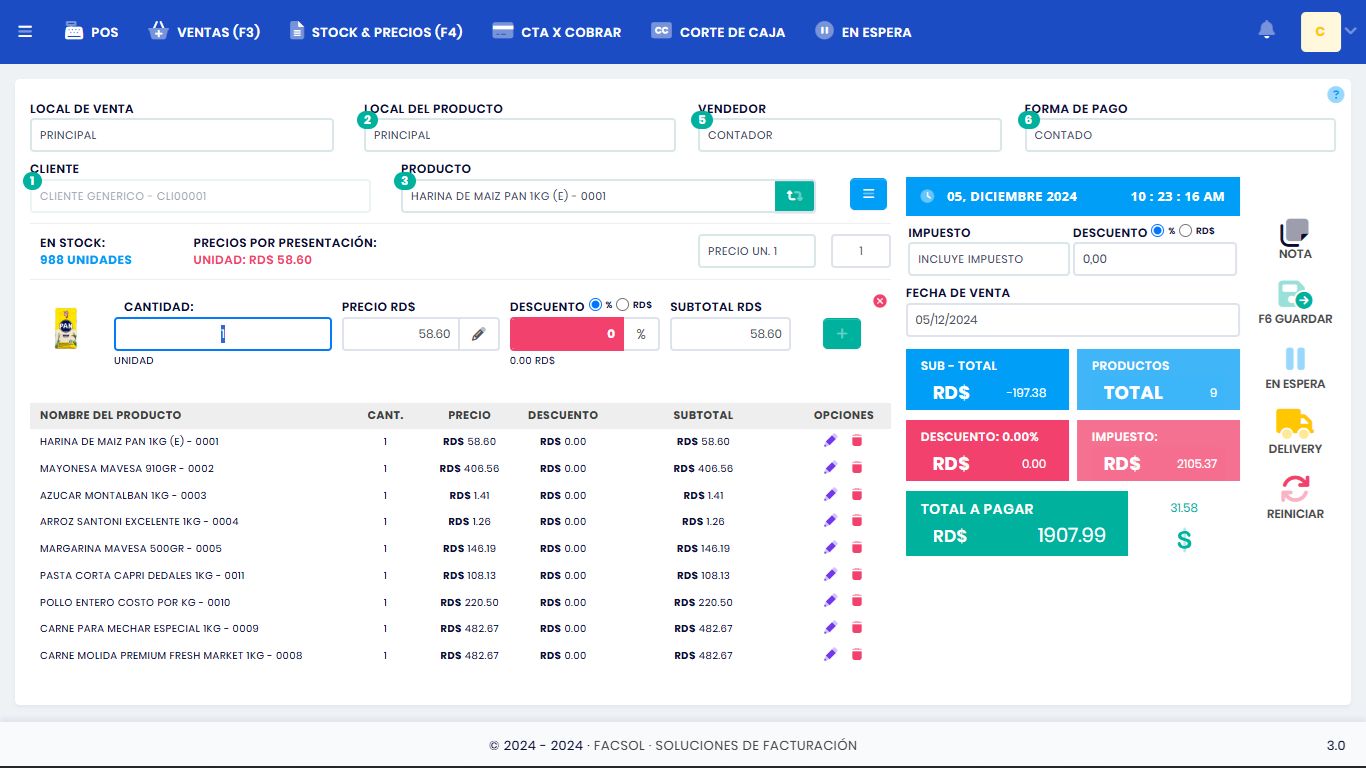The image size is (1366, 768).
Task: Click the '988 UNIDADES' stock text
Action: (86, 260)
